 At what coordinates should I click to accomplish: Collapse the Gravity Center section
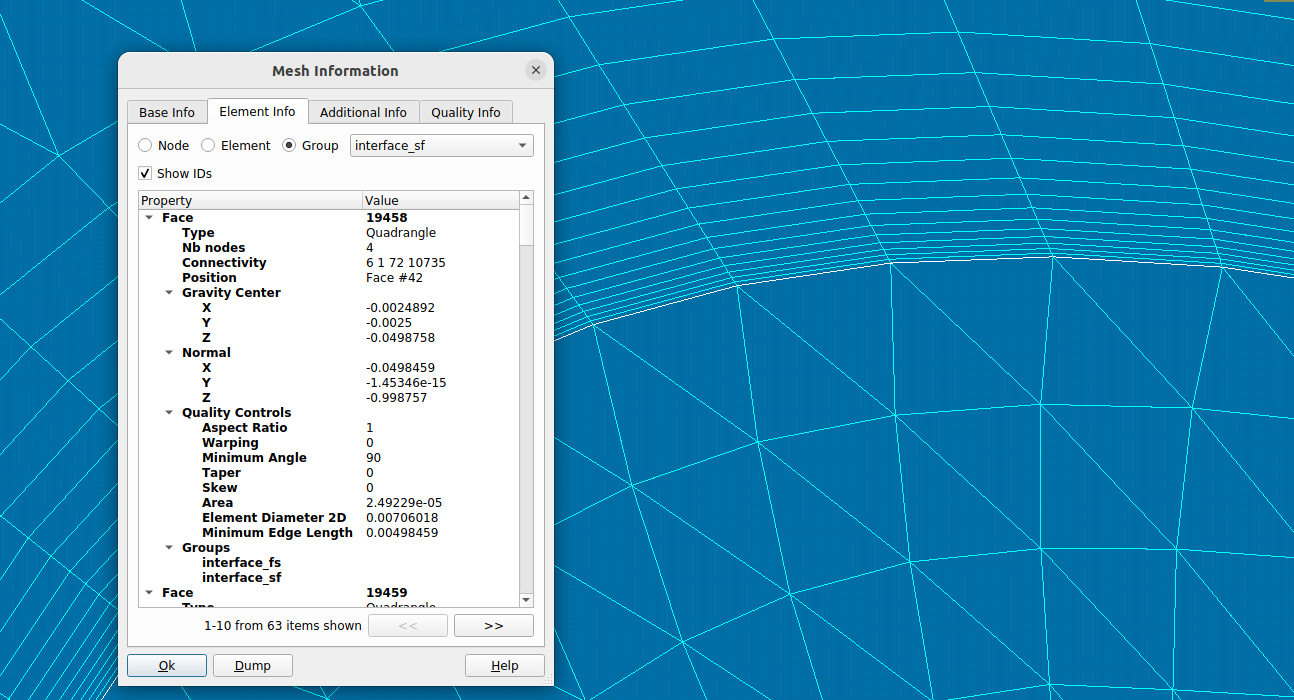[169, 293]
